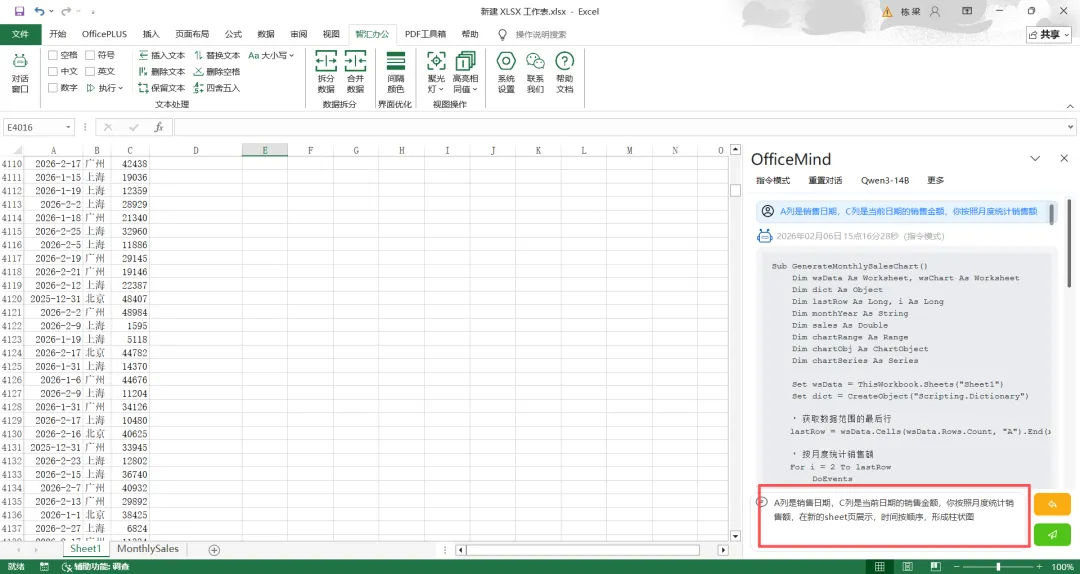
Task: Collapse the ribbon with the up chevron
Action: click(x=1070, y=106)
